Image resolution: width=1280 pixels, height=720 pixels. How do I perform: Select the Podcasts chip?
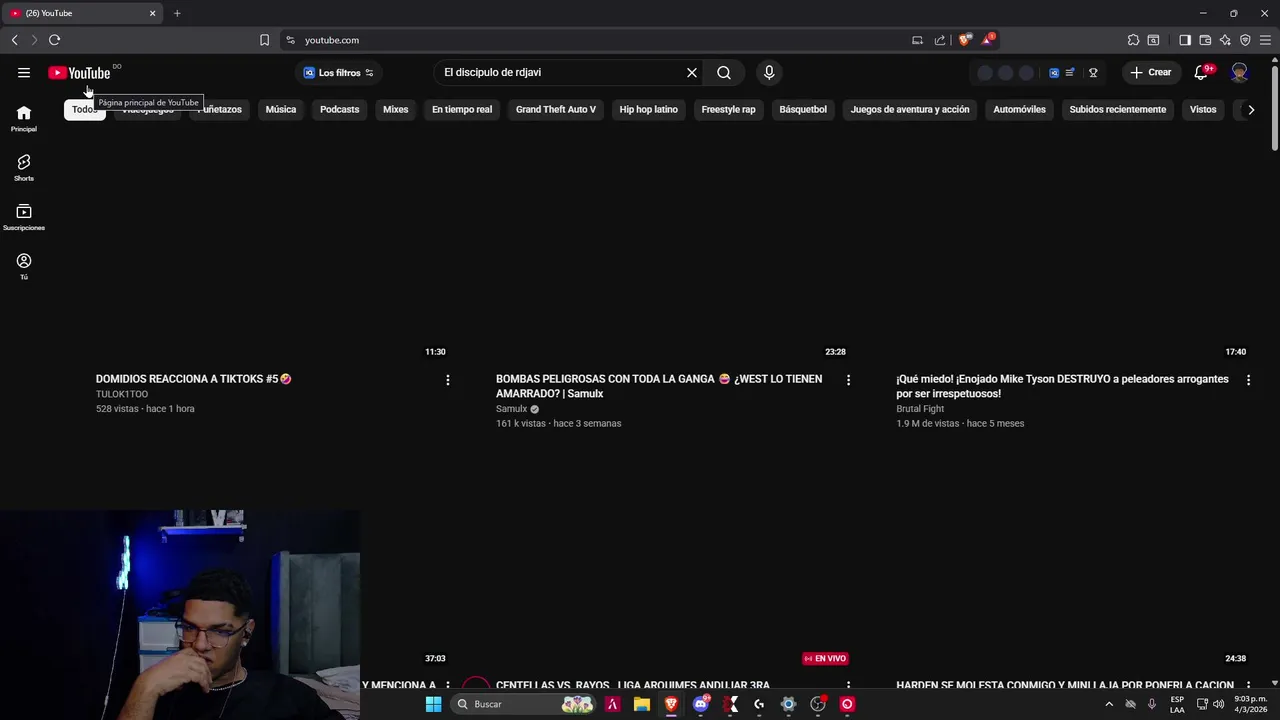(x=339, y=109)
